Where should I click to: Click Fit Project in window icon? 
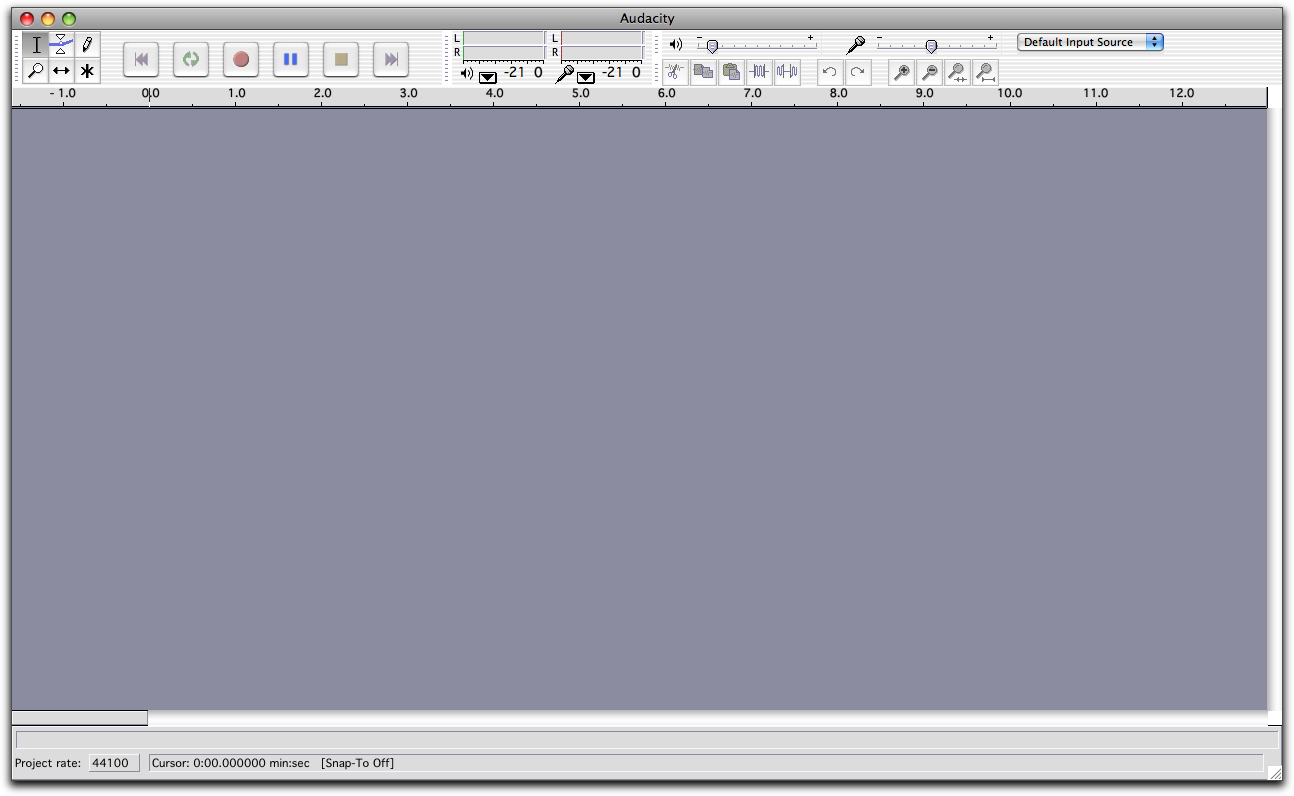985,72
